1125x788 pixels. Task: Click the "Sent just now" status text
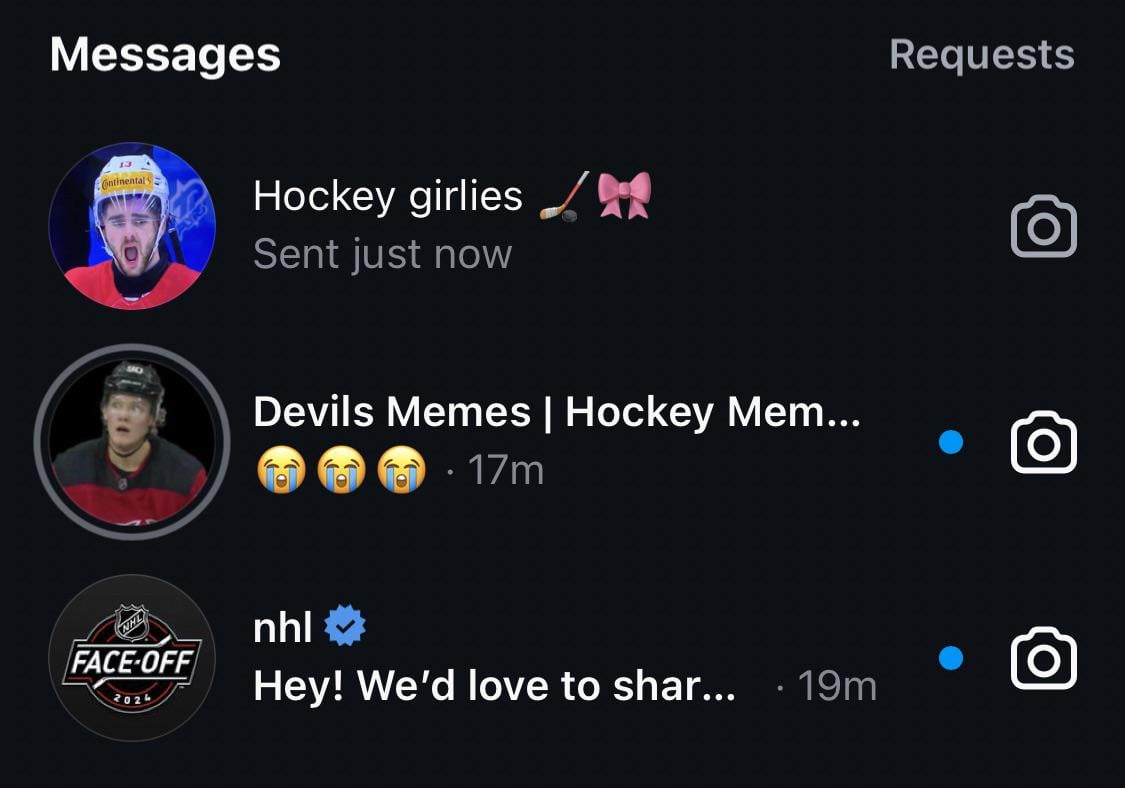382,254
